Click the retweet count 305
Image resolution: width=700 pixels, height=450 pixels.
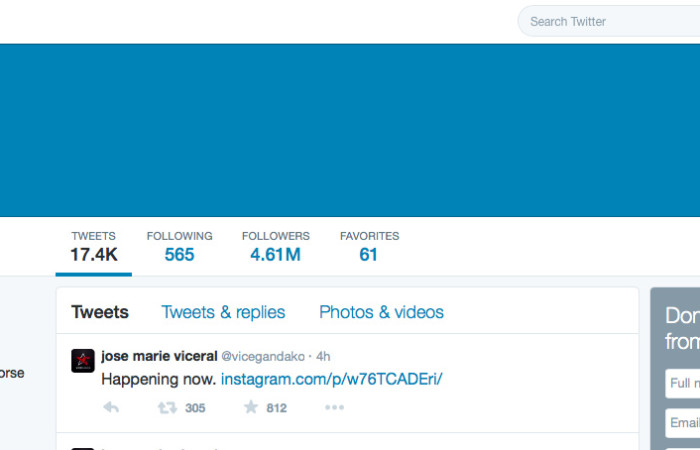195,408
